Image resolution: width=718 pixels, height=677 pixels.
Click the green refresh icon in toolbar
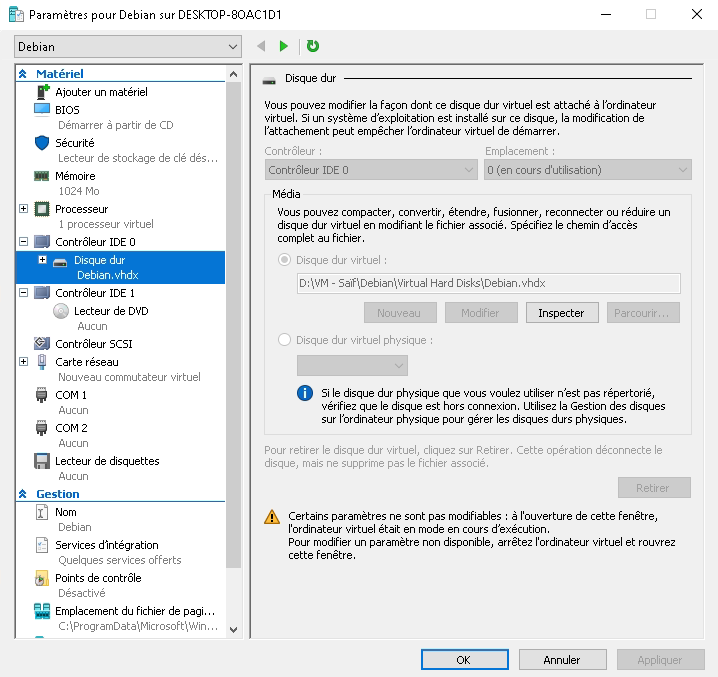point(313,46)
